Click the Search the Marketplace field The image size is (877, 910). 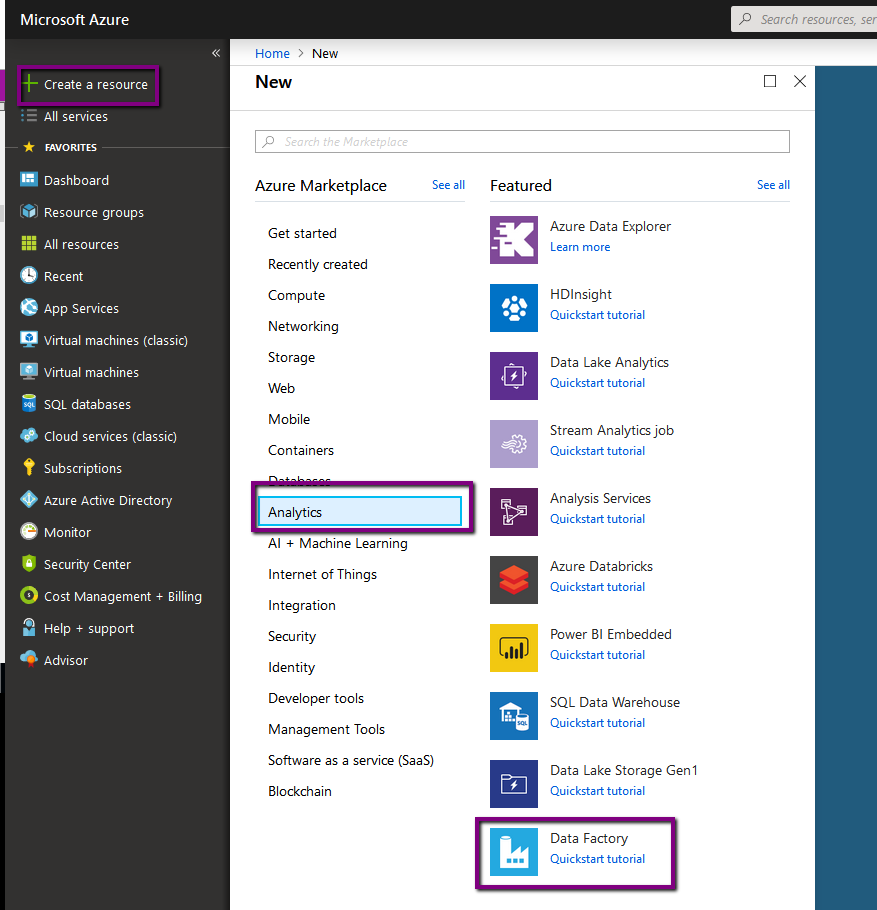pyautogui.click(x=522, y=142)
